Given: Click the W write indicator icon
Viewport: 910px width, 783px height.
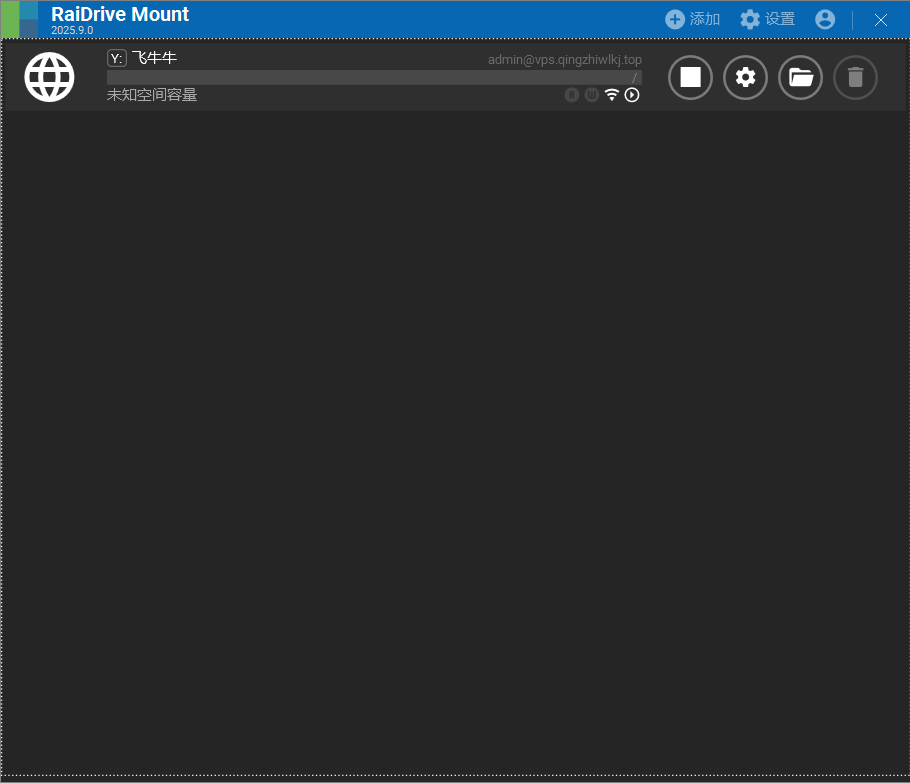Looking at the screenshot, I should pyautogui.click(x=591, y=95).
